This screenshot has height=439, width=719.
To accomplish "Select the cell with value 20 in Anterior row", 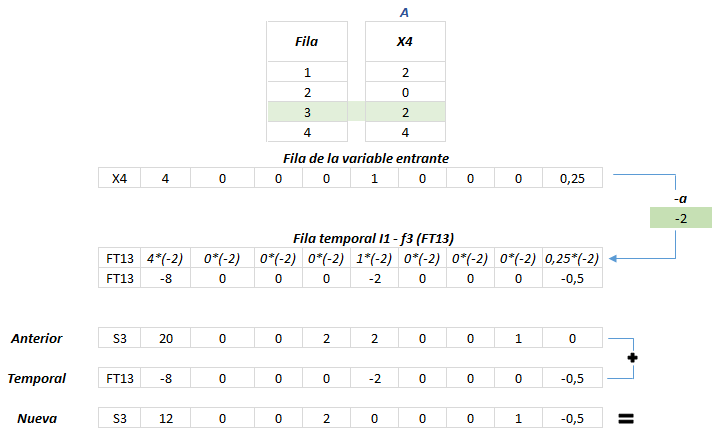I will 165,339.
